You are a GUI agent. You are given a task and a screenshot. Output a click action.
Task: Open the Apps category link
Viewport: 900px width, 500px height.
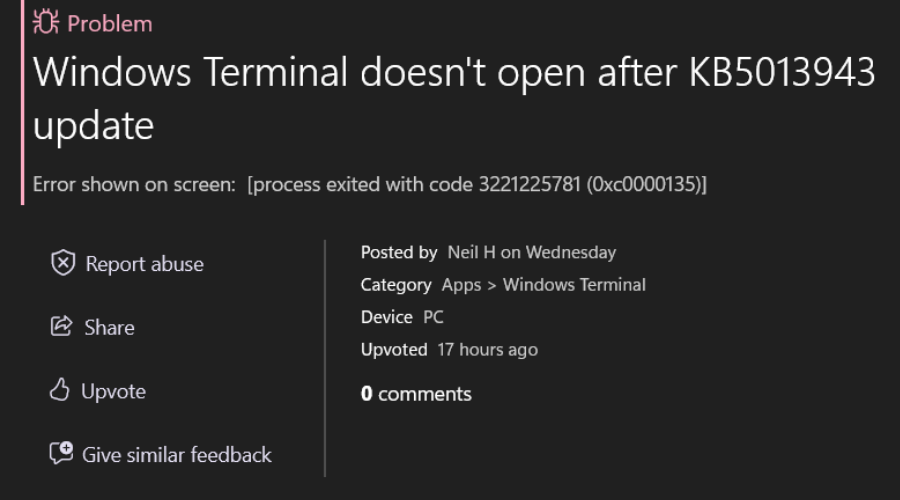461,285
